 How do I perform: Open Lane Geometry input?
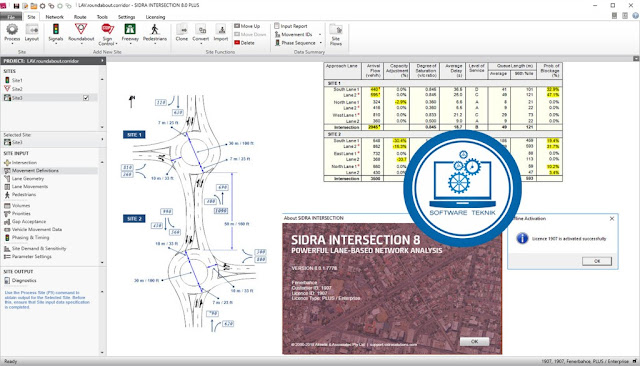pos(24,178)
